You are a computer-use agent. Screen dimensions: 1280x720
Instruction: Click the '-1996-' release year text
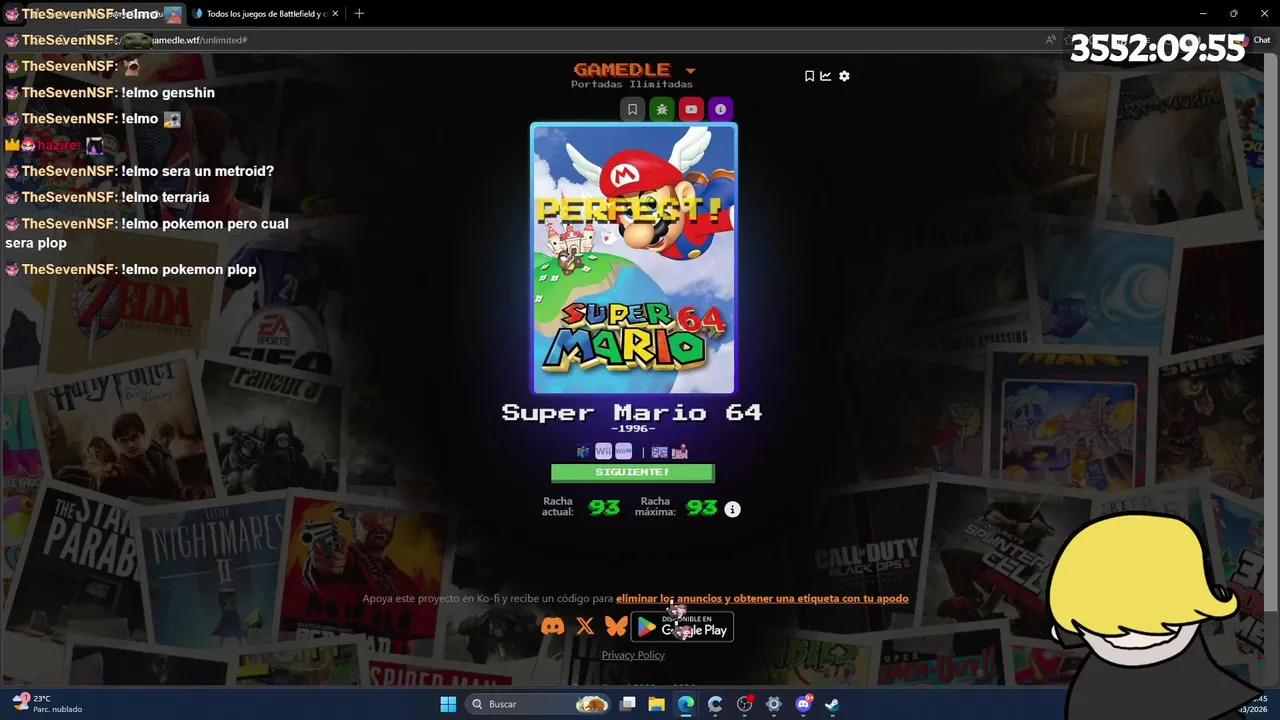[x=632, y=429]
